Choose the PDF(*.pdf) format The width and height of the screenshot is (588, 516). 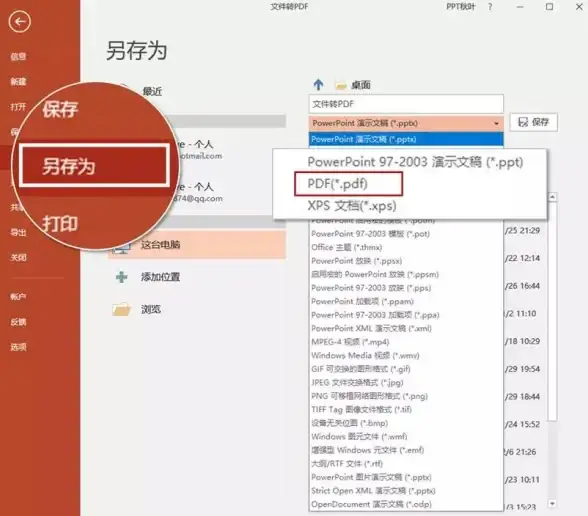click(x=348, y=184)
